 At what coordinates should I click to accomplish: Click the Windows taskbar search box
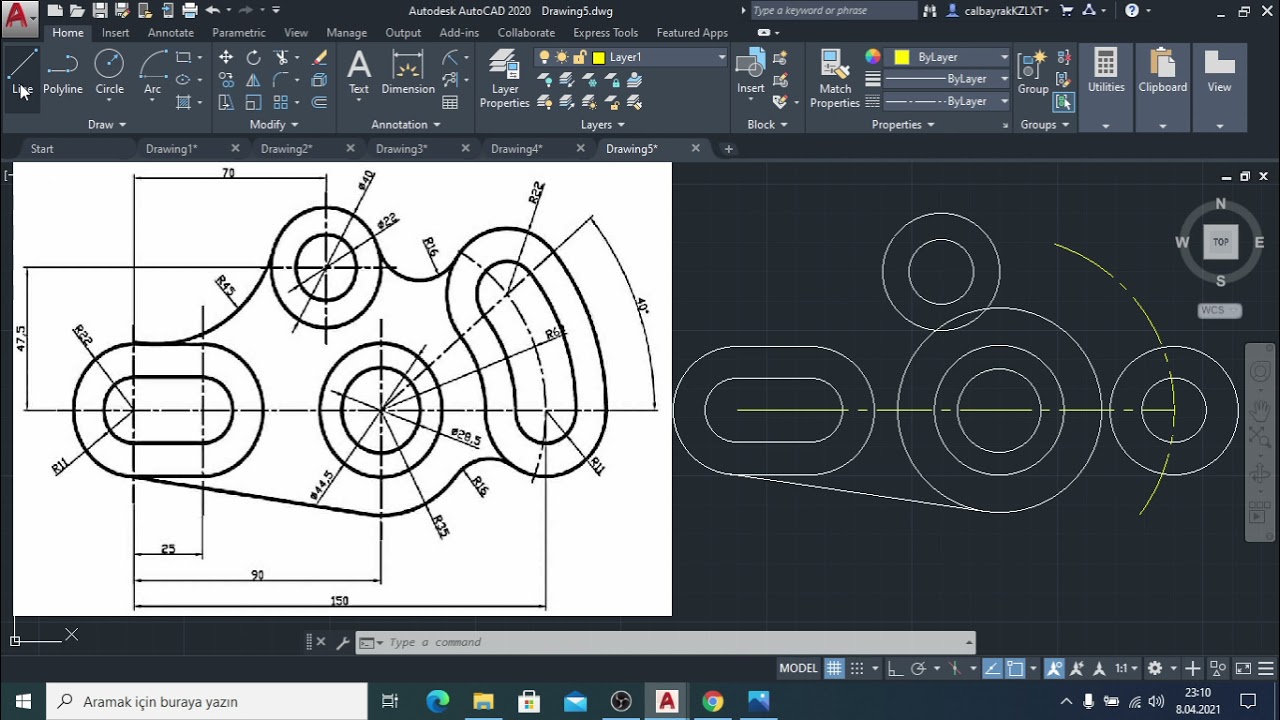[207, 702]
